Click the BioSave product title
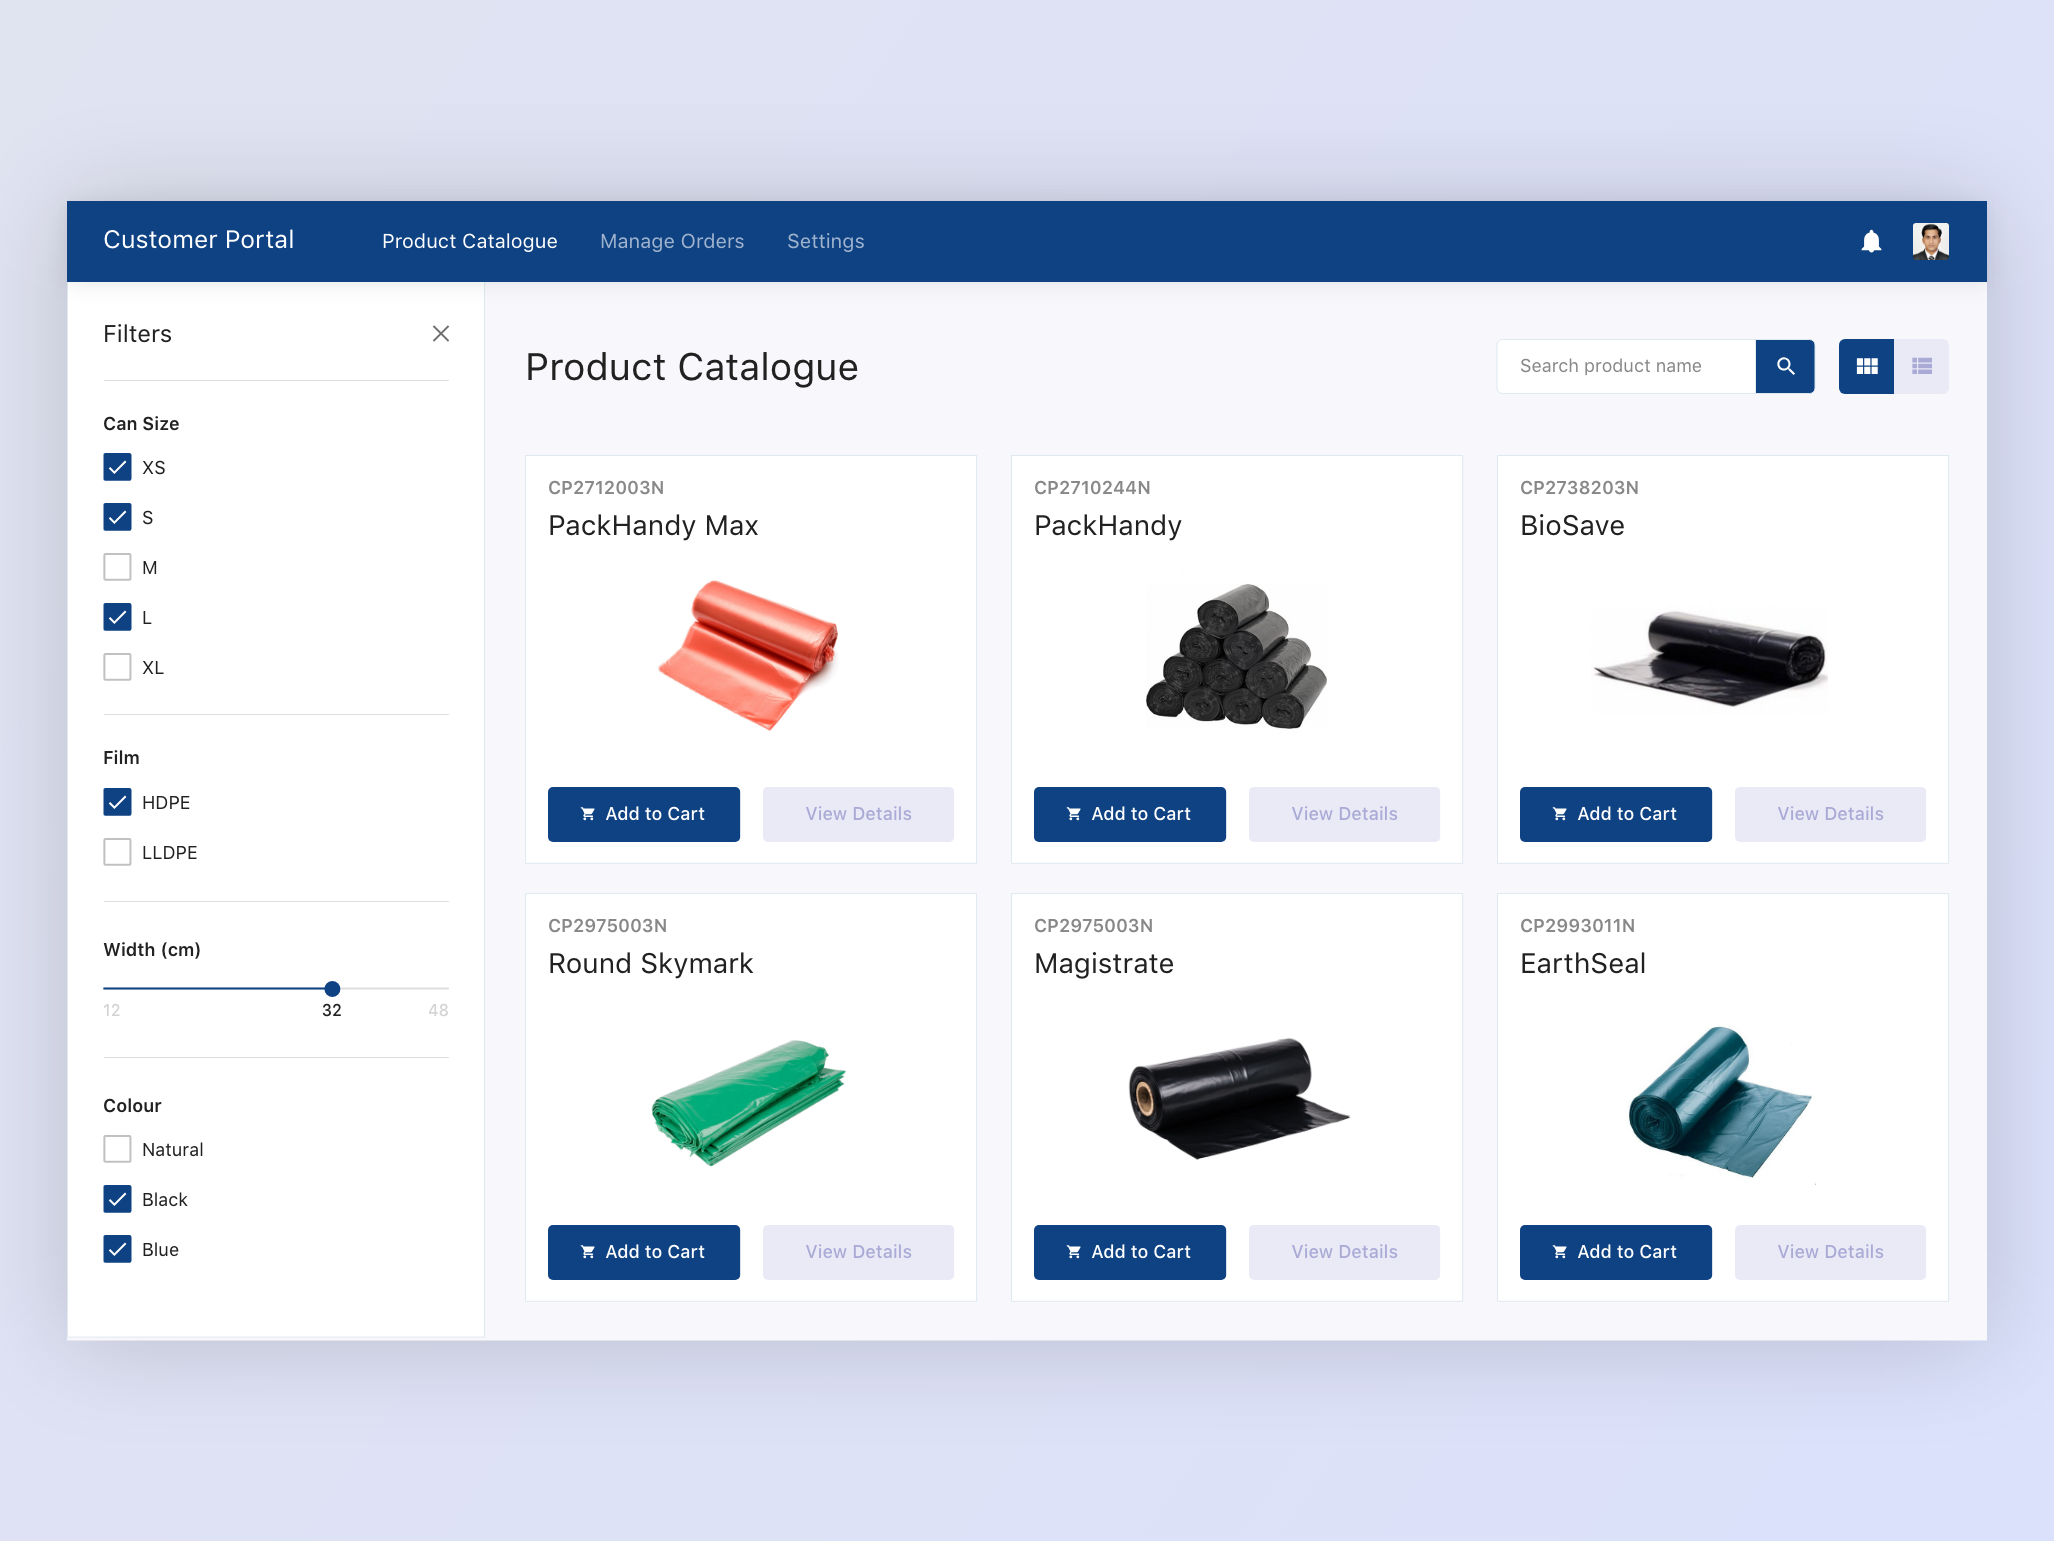 point(1572,525)
